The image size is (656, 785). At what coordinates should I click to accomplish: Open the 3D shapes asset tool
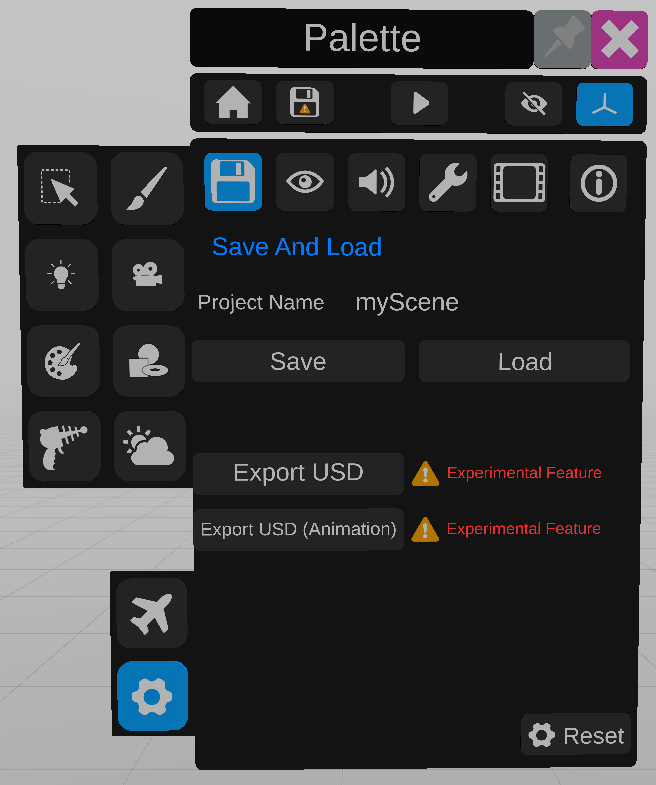(149, 361)
